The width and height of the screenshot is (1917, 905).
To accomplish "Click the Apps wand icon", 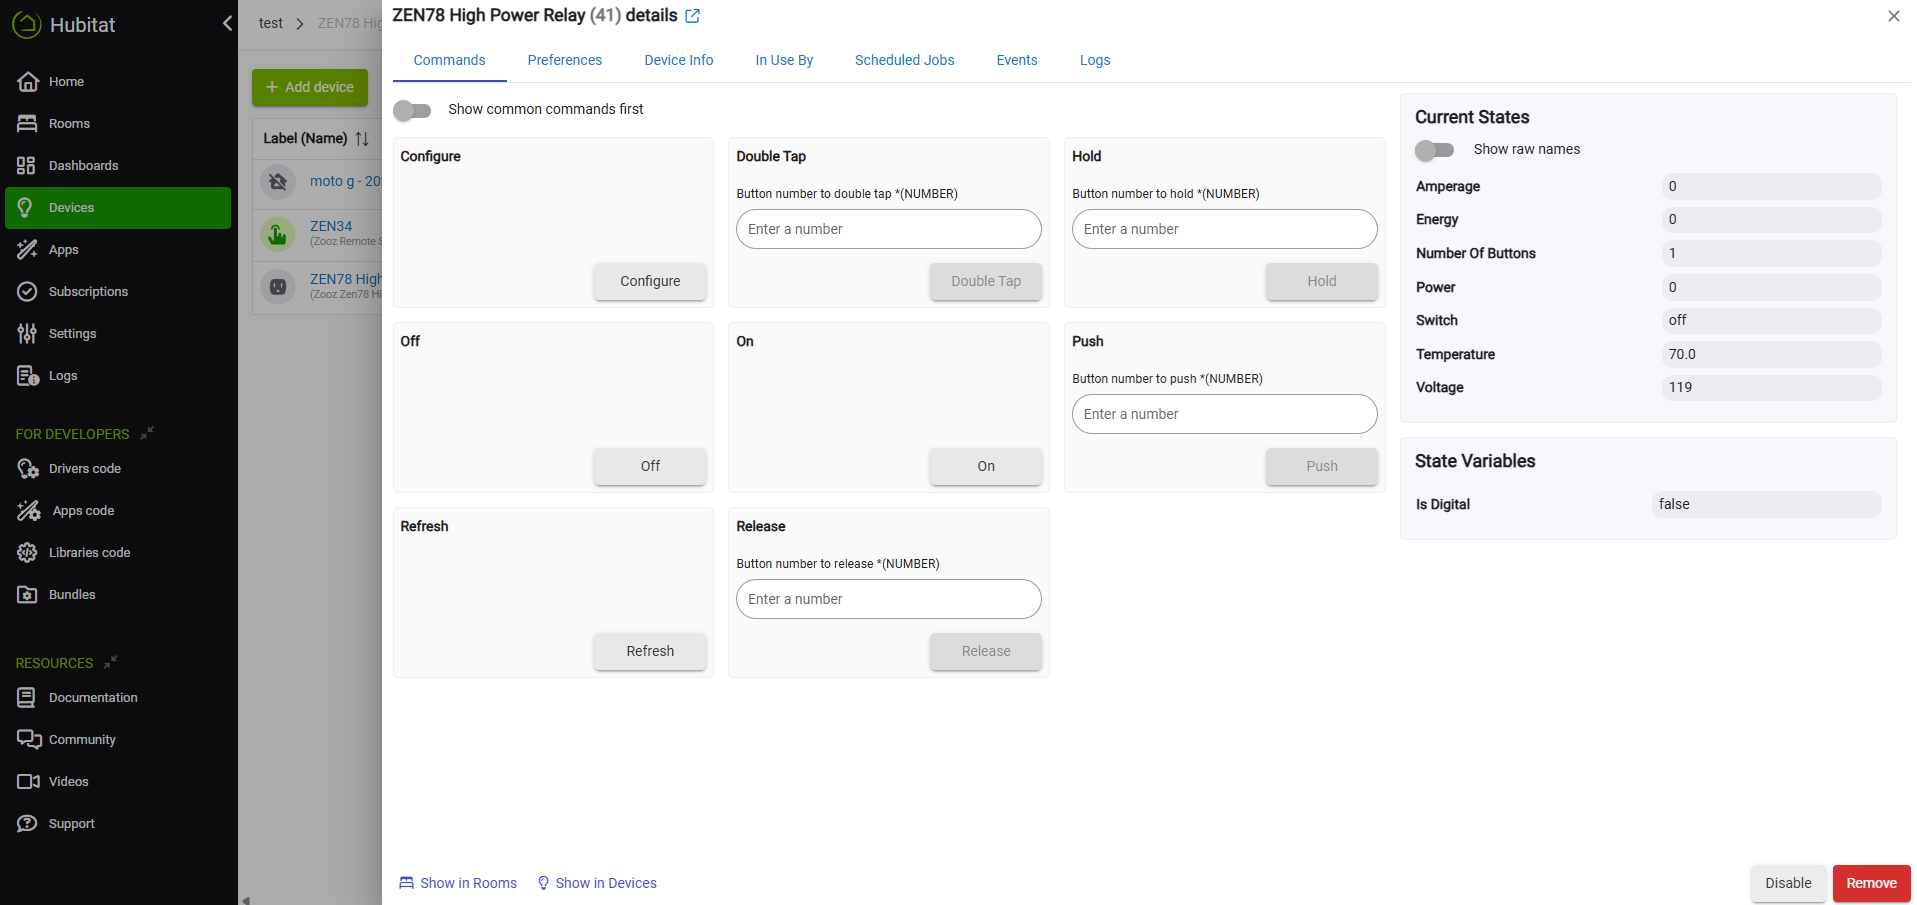I will point(27,250).
